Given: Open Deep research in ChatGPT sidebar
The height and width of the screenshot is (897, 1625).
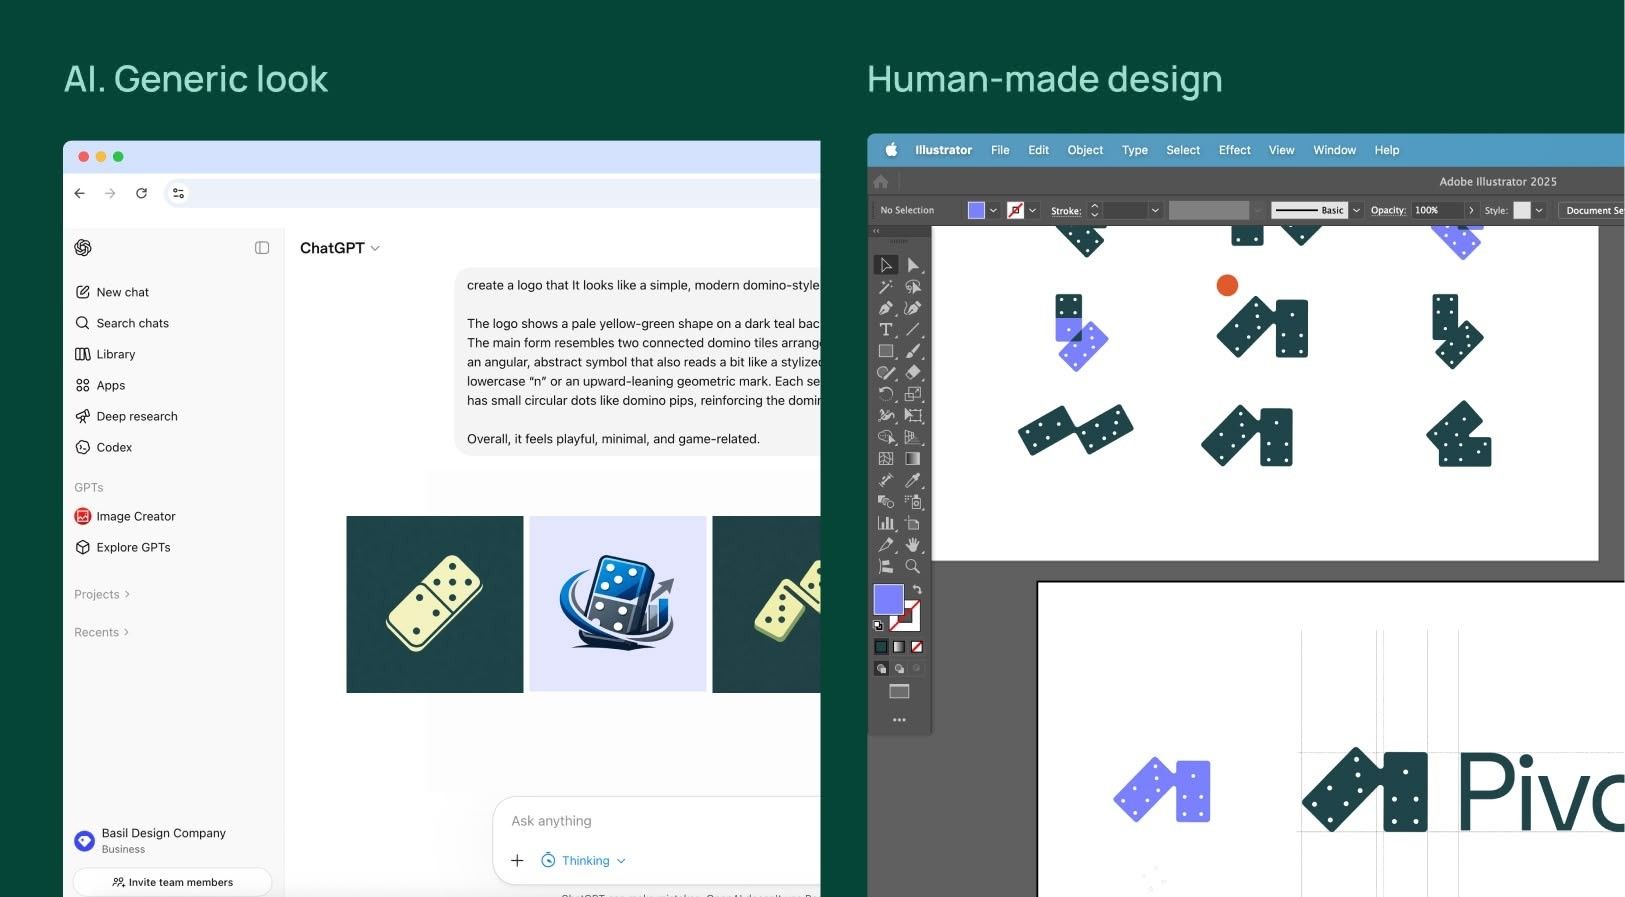Looking at the screenshot, I should [126, 416].
